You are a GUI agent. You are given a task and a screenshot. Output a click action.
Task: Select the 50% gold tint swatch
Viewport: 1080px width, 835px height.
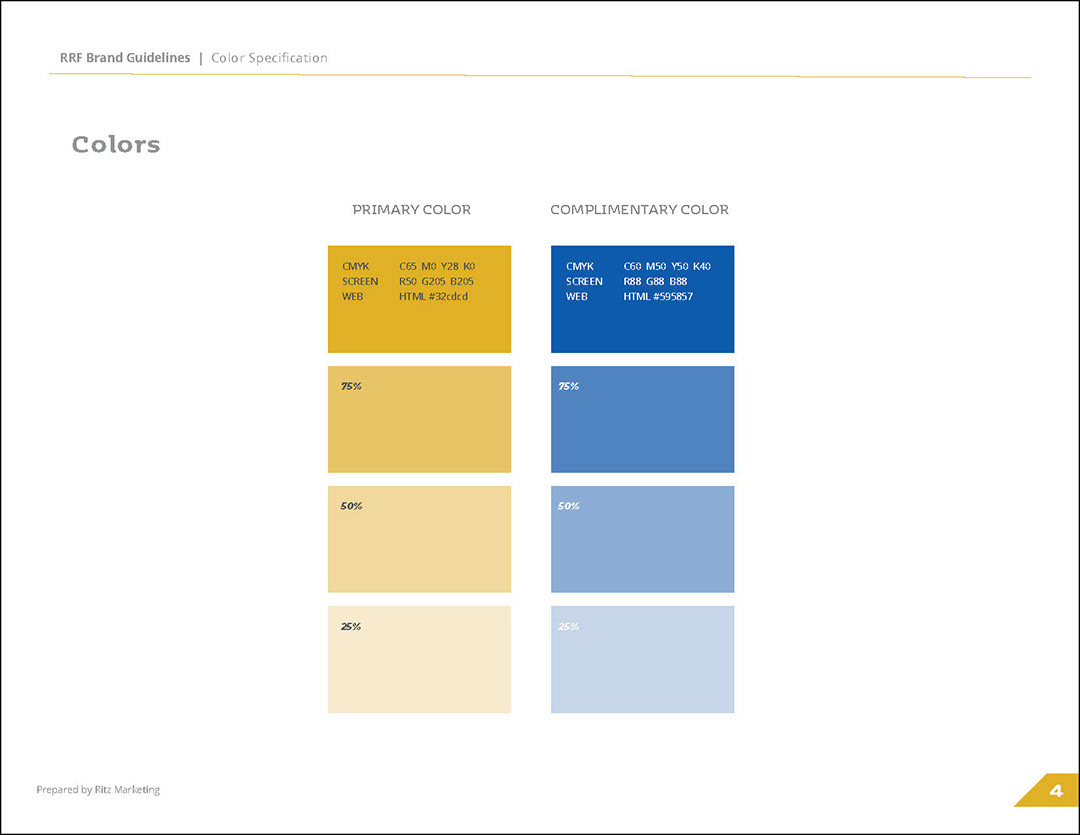click(419, 539)
